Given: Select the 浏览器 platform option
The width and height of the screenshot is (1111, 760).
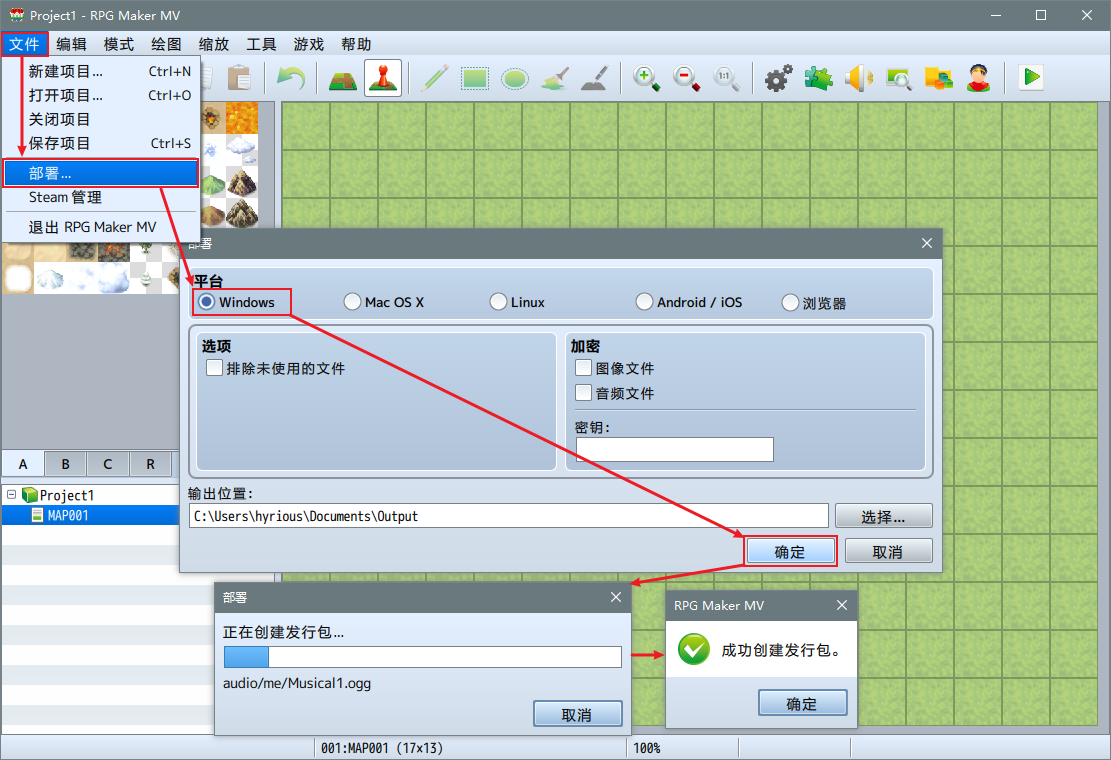Looking at the screenshot, I should pyautogui.click(x=790, y=302).
